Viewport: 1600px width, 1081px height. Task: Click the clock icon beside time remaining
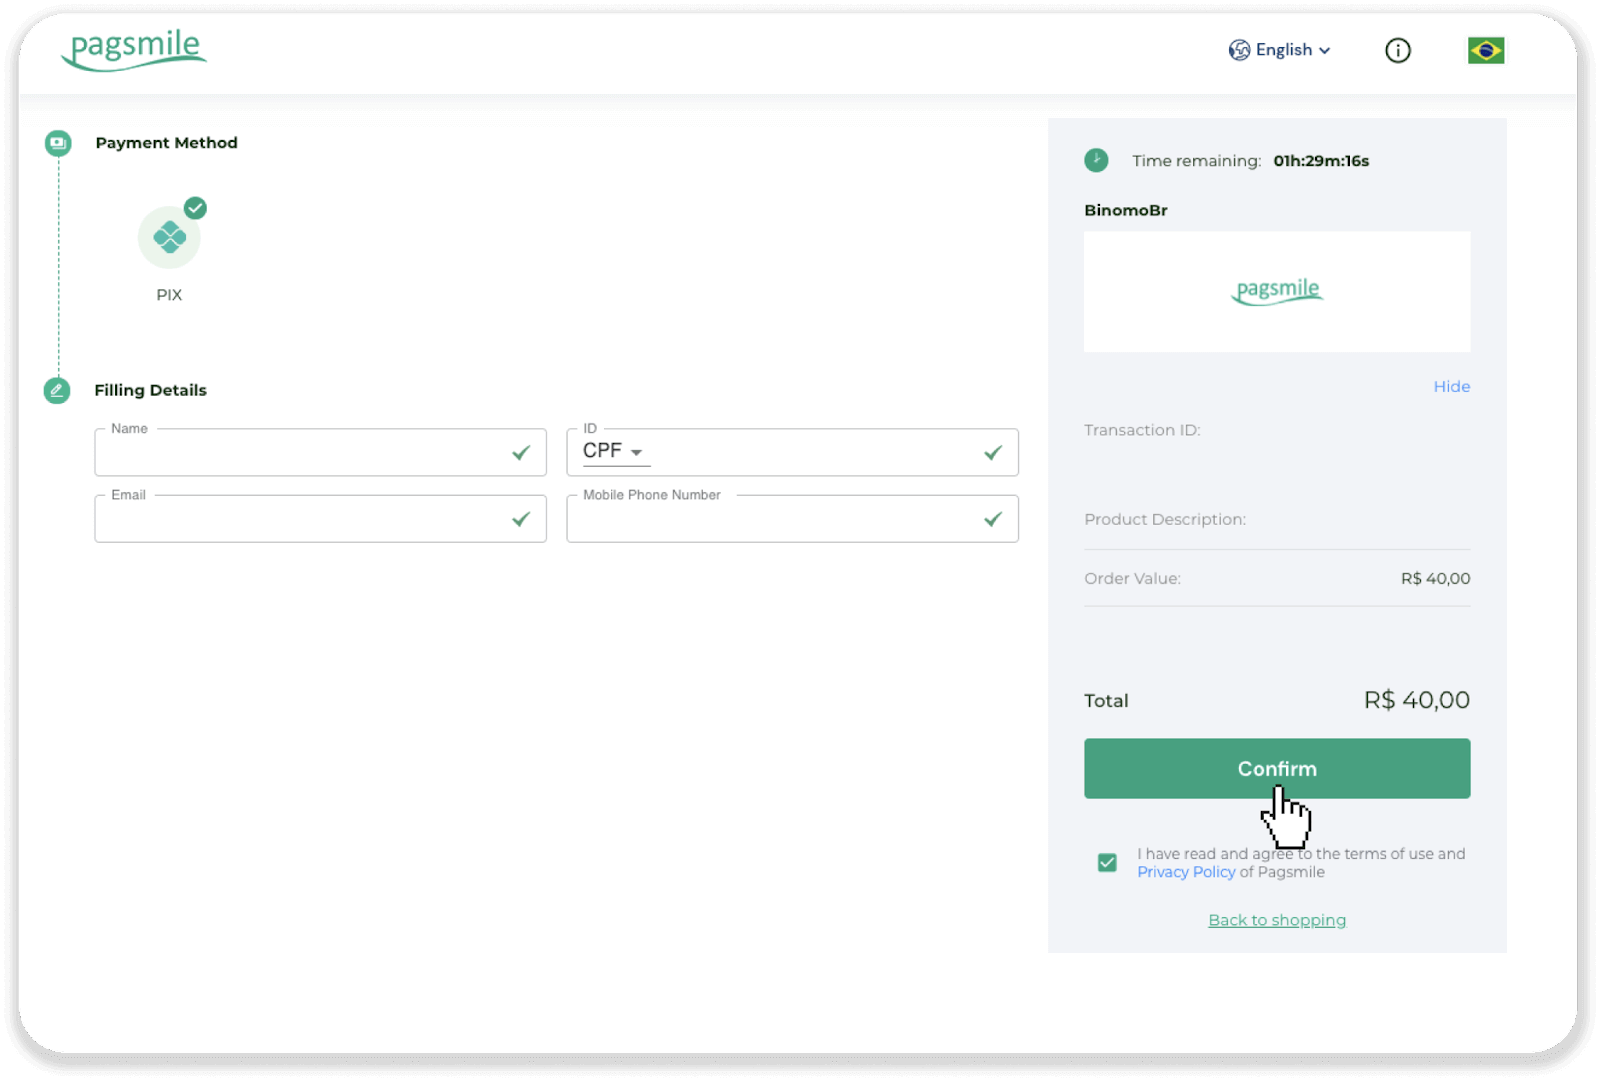point(1098,160)
